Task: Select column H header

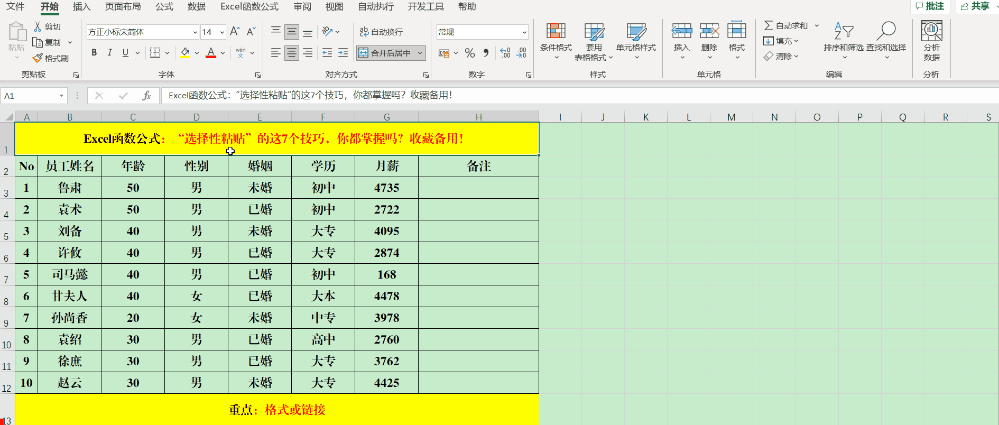Action: [x=478, y=117]
